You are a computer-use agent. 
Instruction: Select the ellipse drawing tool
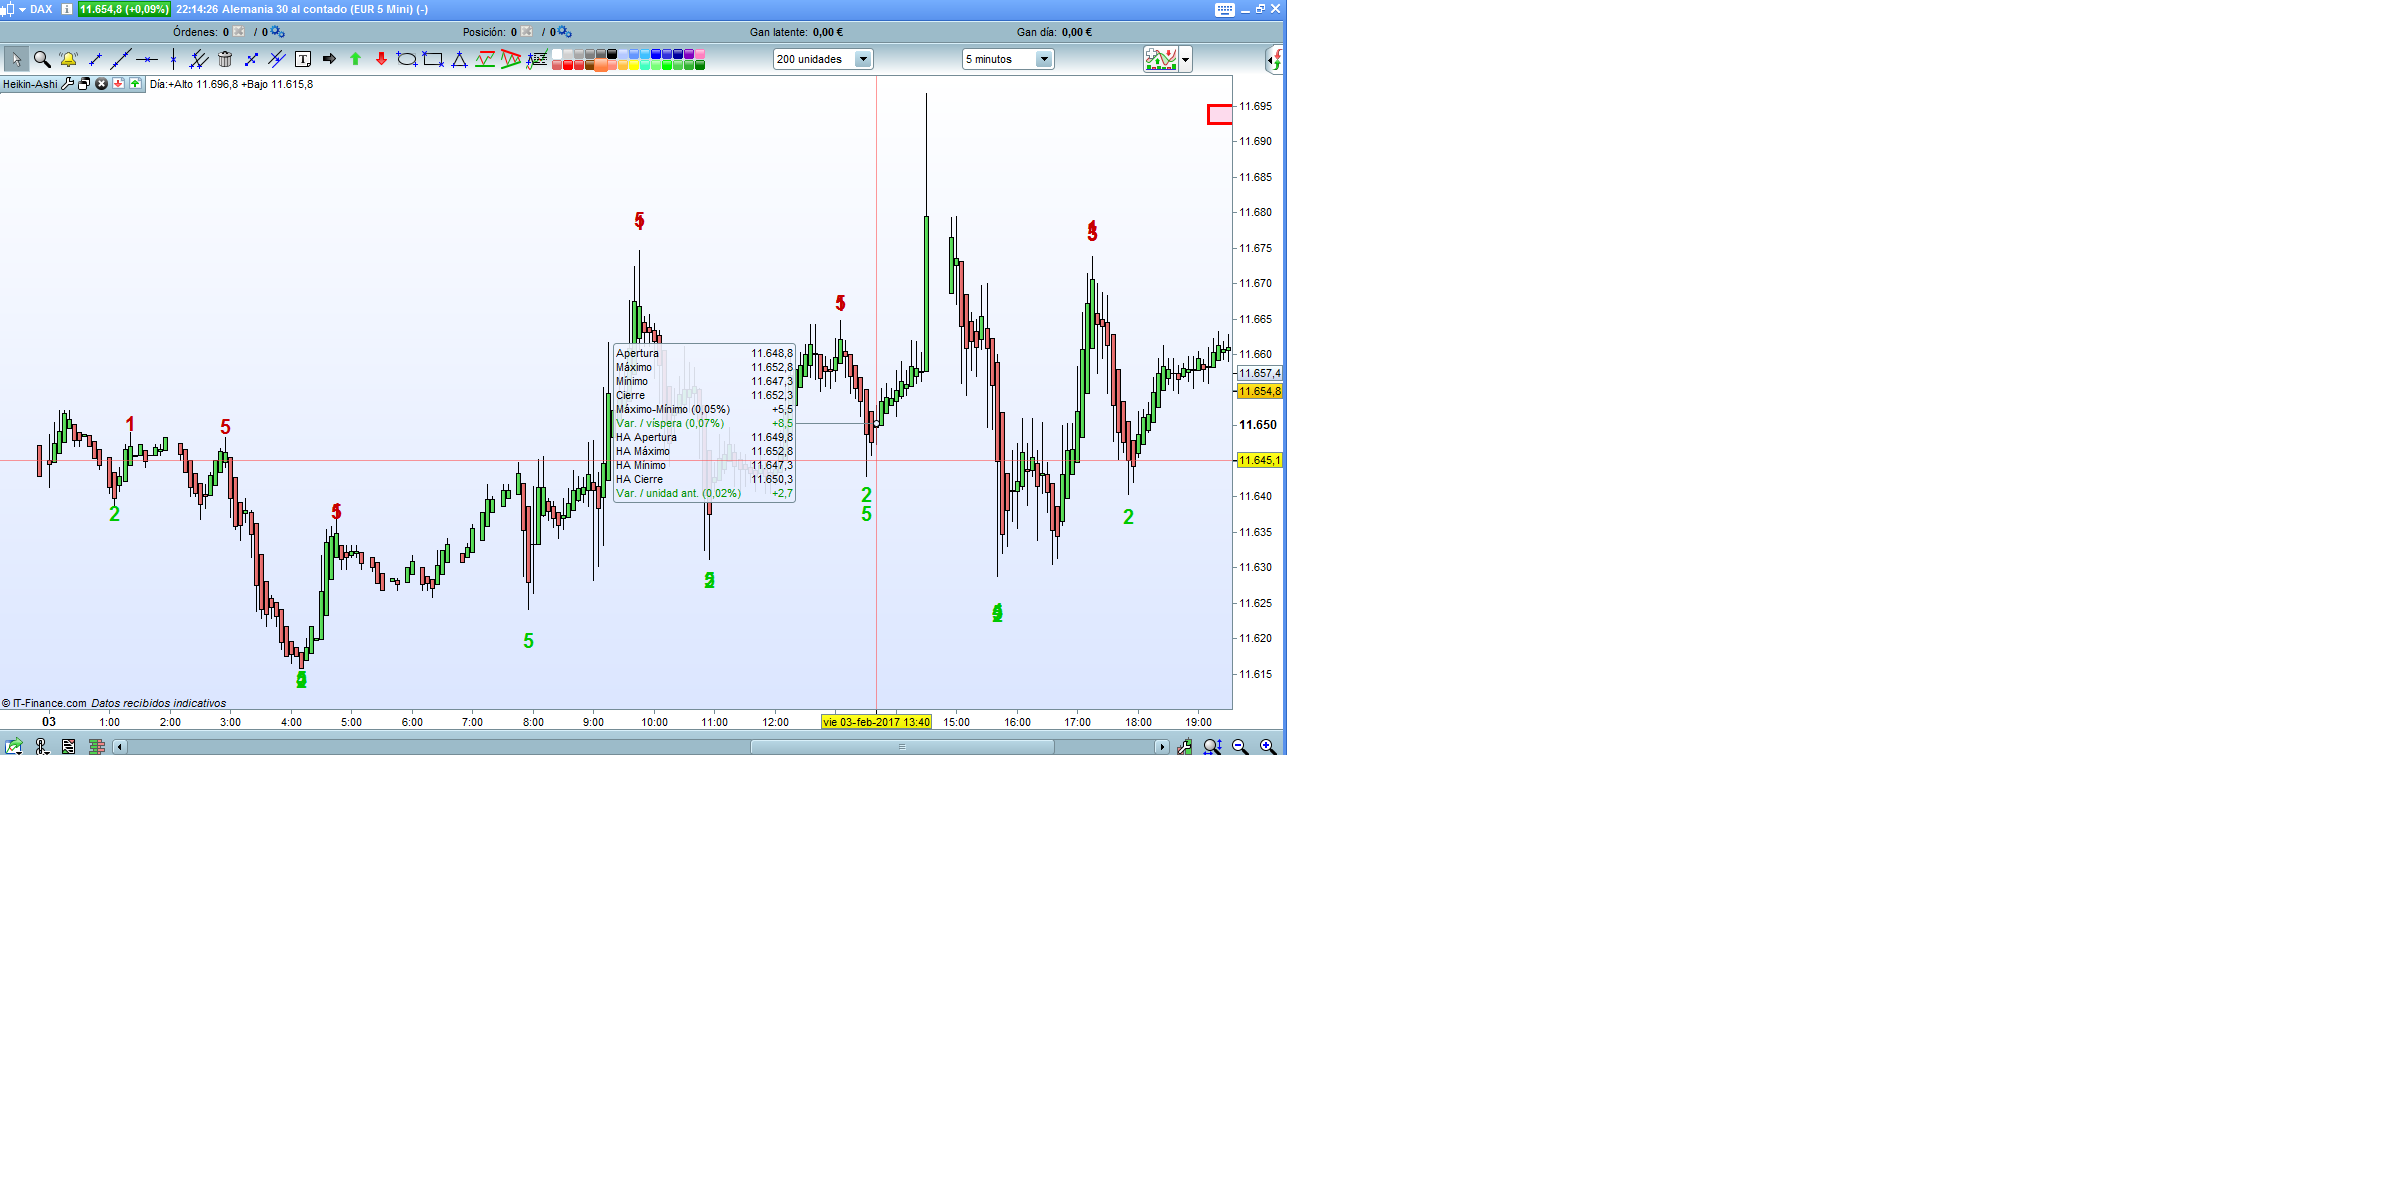(406, 60)
